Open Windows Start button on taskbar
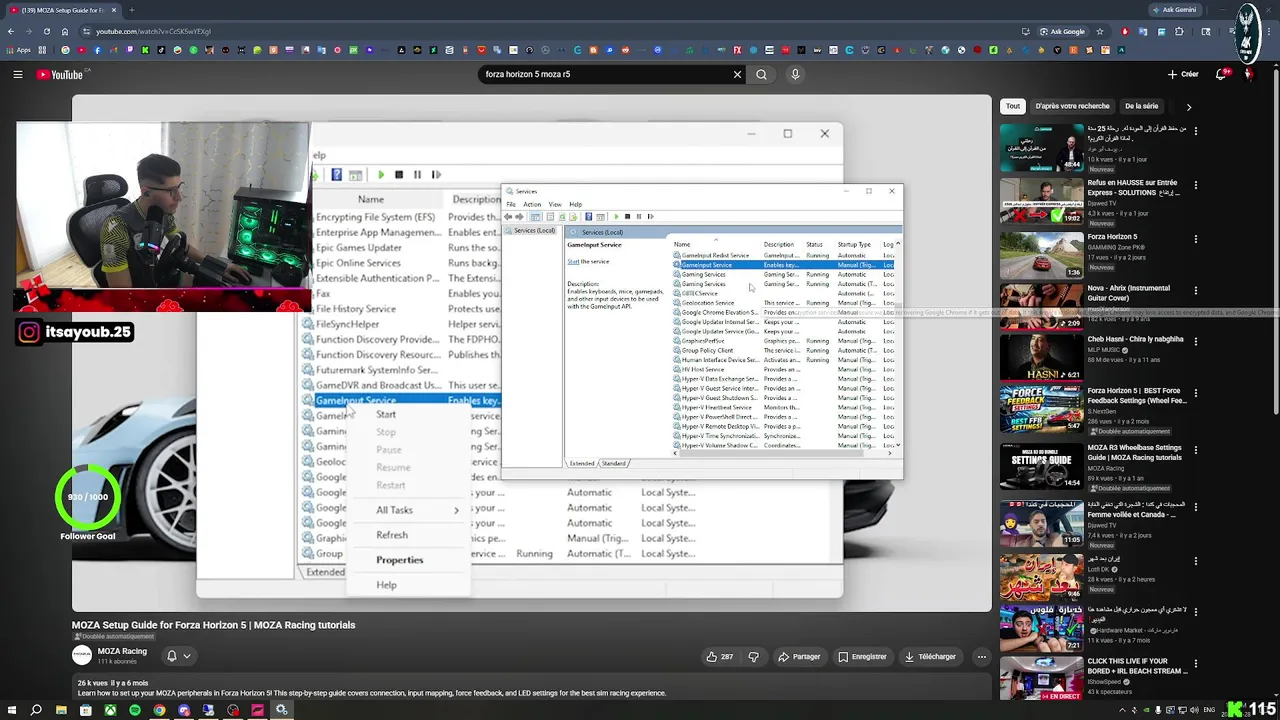This screenshot has height=720, width=1280. (10, 710)
